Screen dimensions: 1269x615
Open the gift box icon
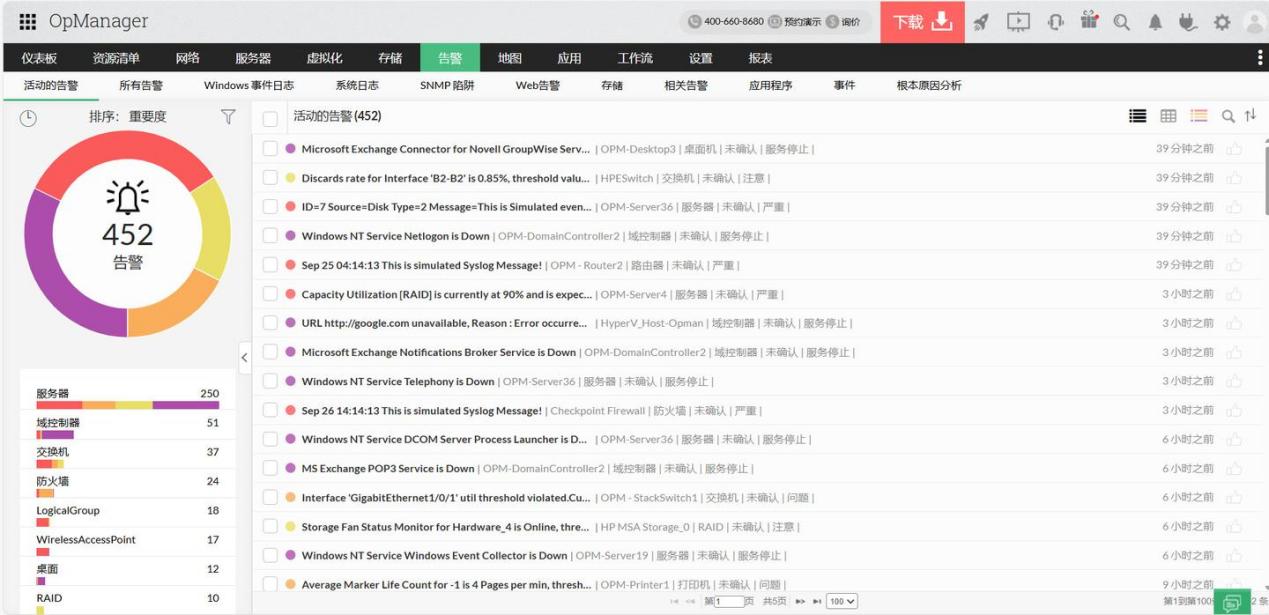click(x=1089, y=21)
